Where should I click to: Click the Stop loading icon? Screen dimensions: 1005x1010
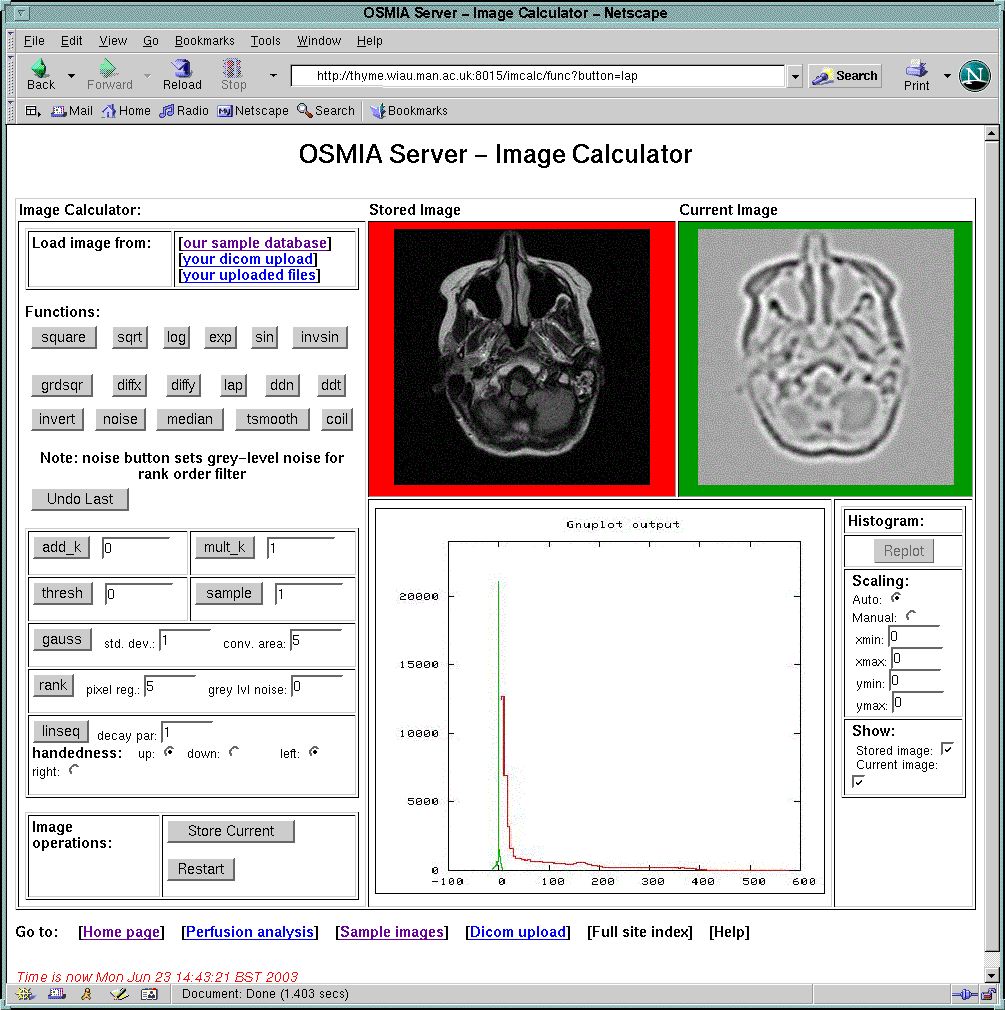(233, 69)
